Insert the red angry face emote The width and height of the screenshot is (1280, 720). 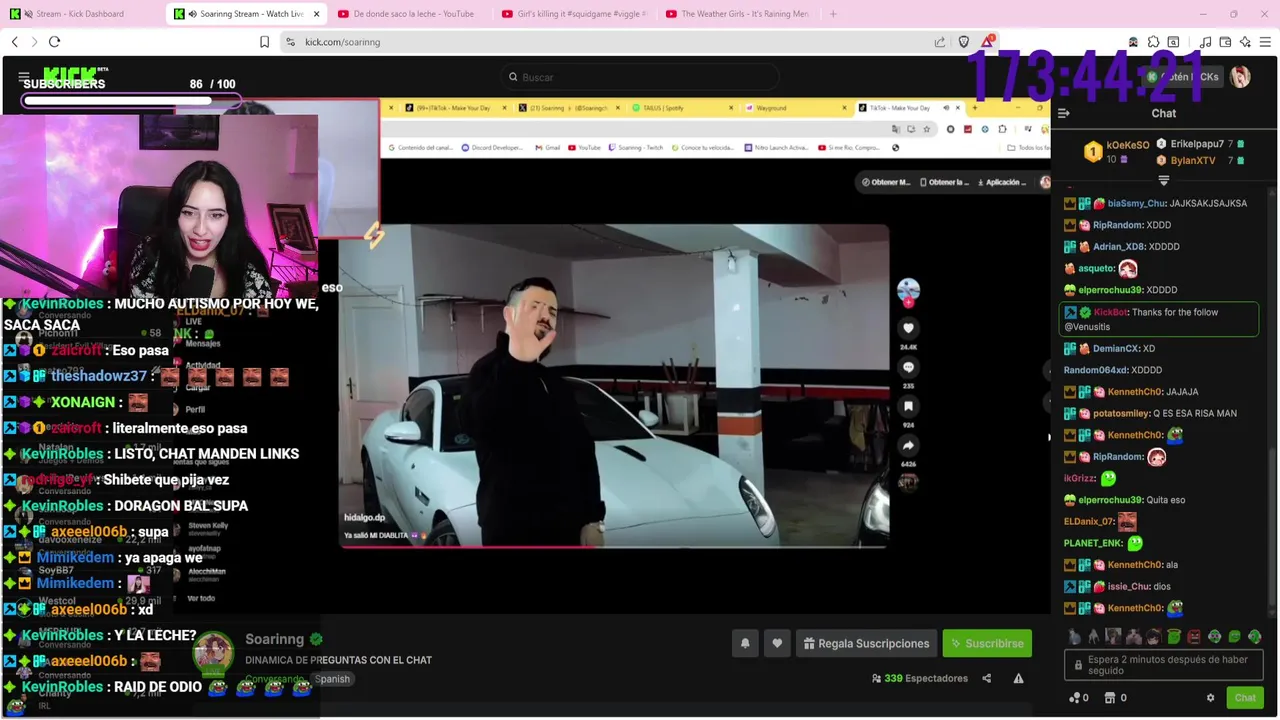pos(1194,636)
